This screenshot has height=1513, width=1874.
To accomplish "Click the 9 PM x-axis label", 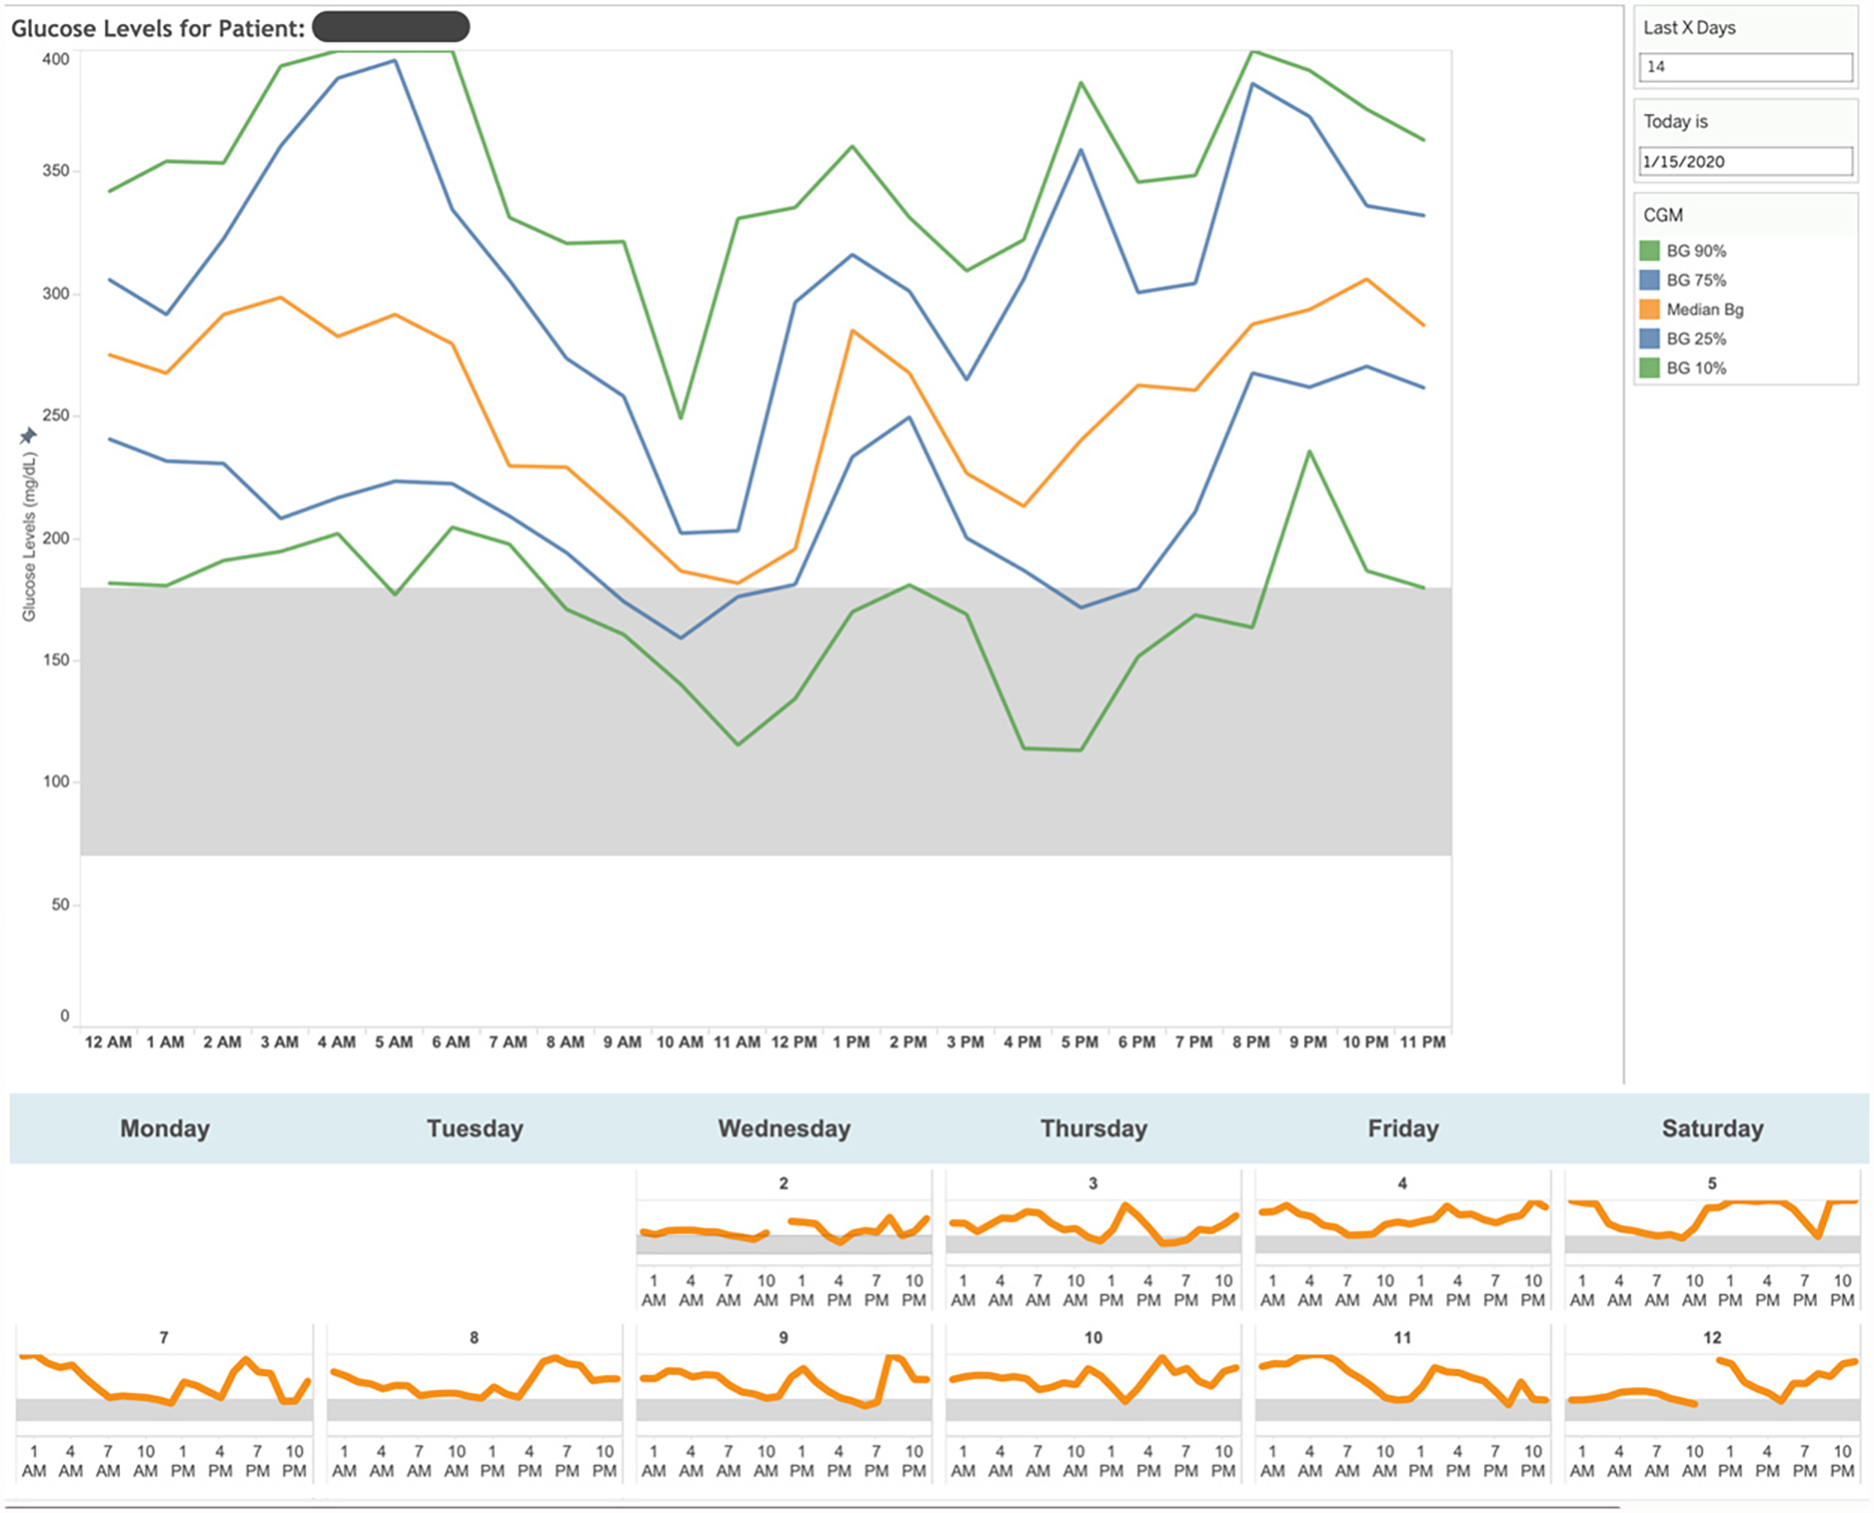I will click(1308, 1042).
